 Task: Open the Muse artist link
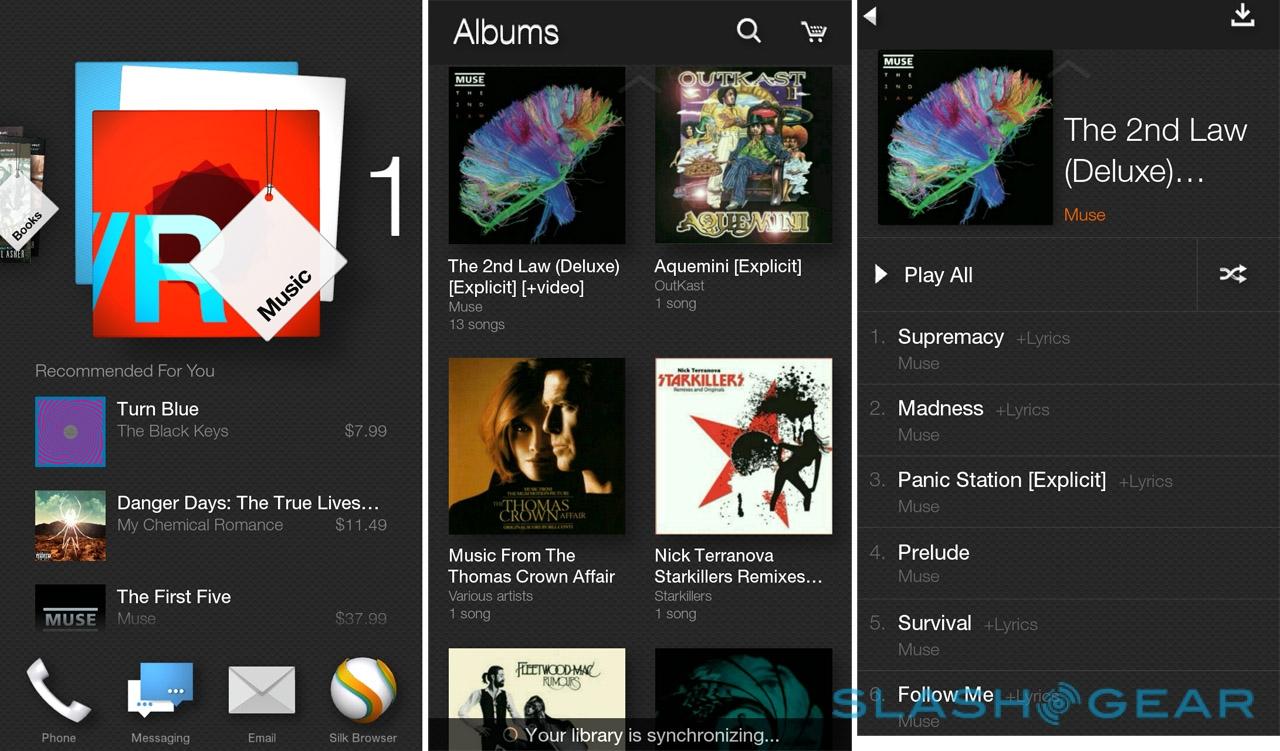click(x=1084, y=215)
